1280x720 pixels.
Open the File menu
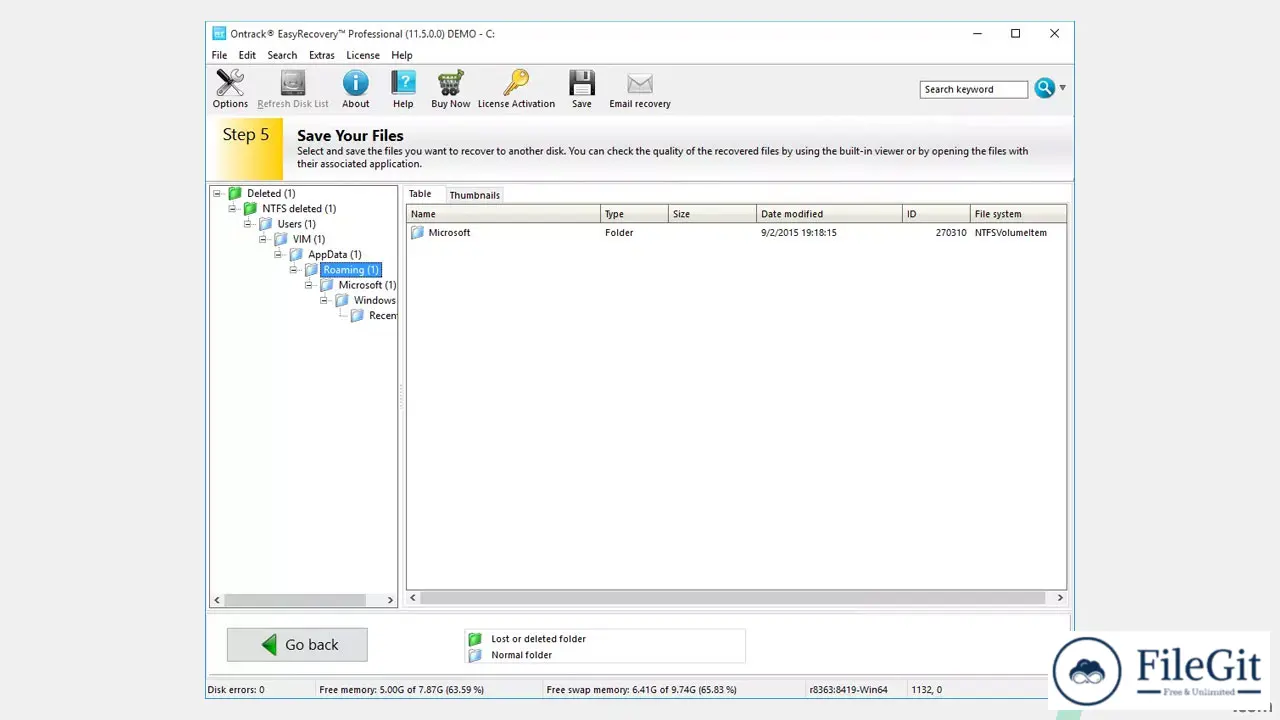(x=219, y=55)
